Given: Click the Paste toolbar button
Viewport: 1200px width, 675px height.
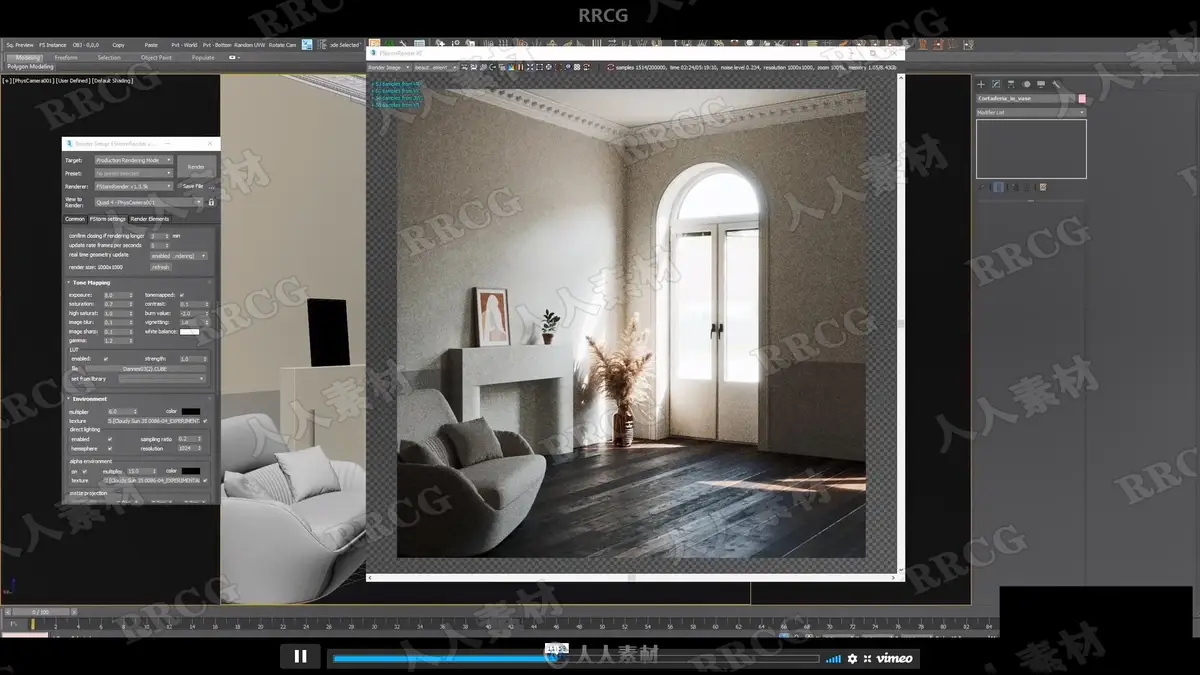Looking at the screenshot, I should [151, 45].
